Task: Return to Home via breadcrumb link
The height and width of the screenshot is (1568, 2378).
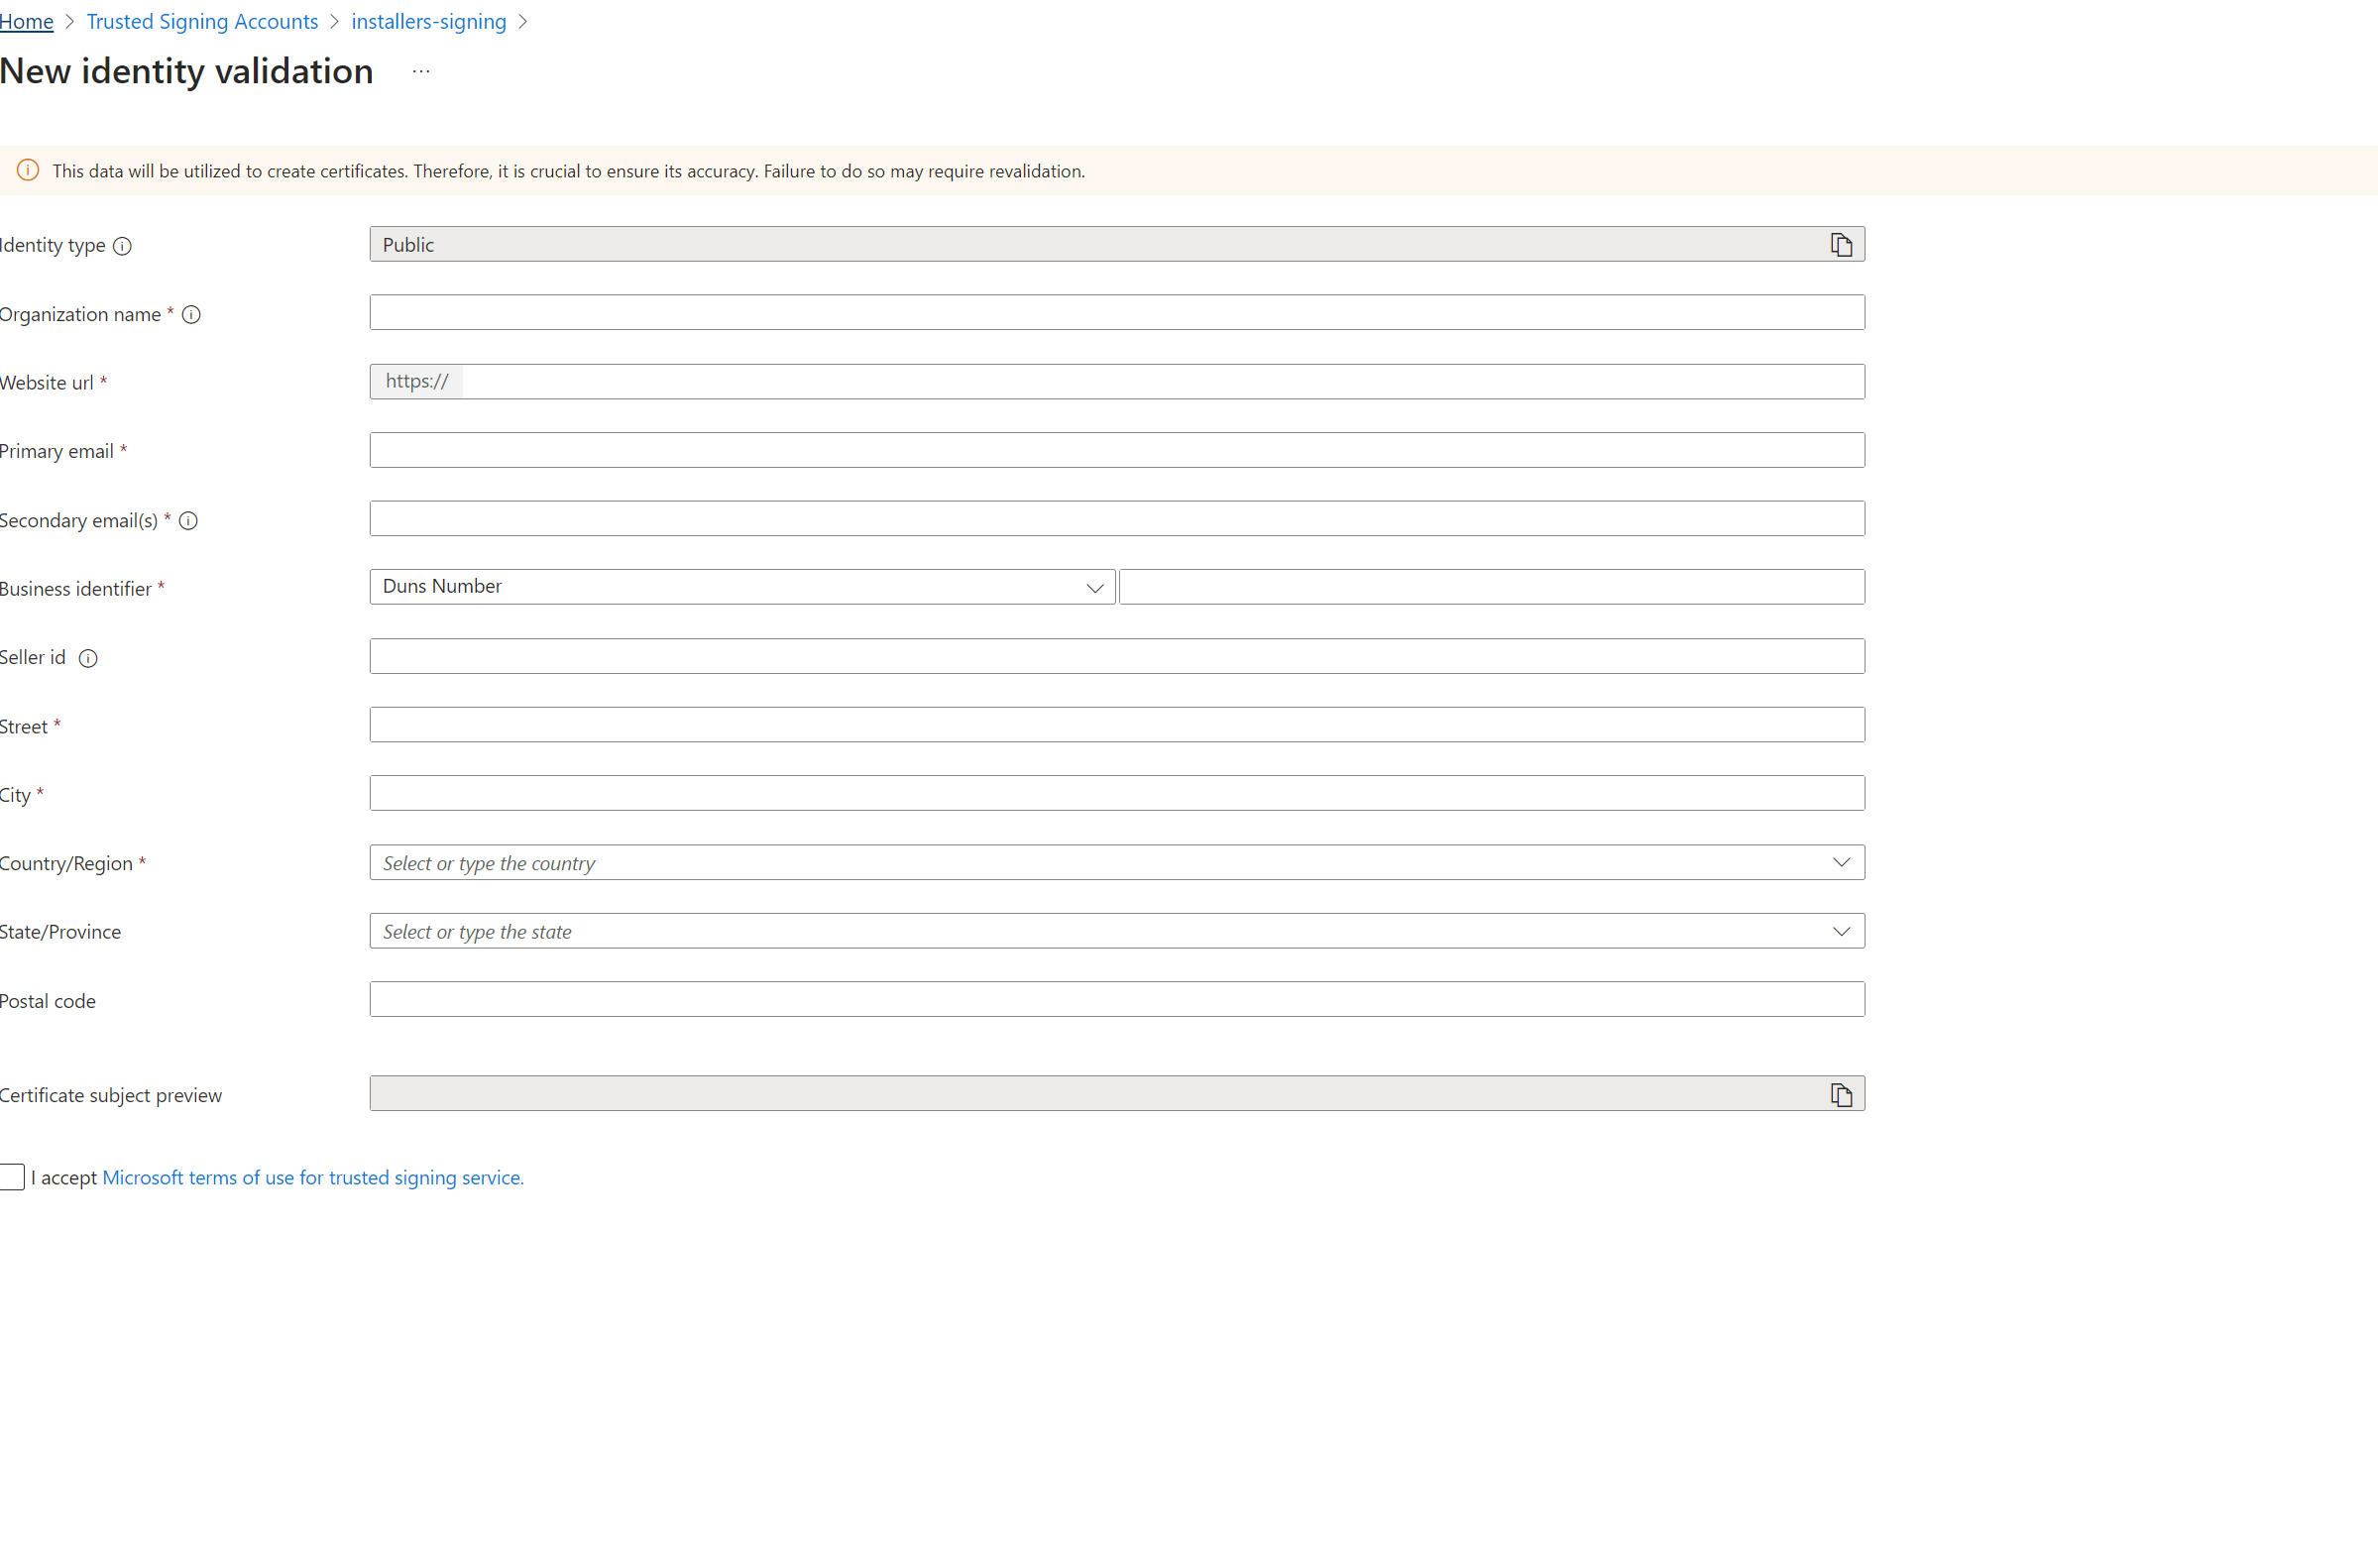Action: (27, 21)
